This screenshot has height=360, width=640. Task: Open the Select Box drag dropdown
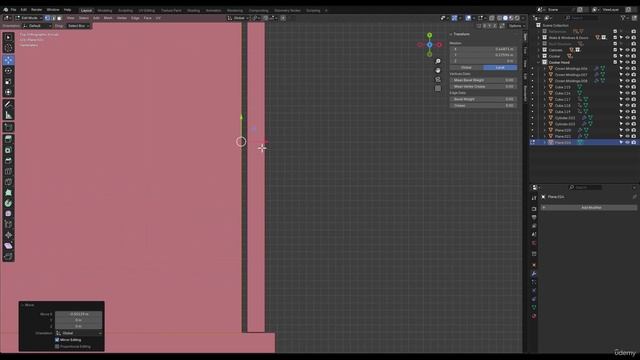click(78, 26)
